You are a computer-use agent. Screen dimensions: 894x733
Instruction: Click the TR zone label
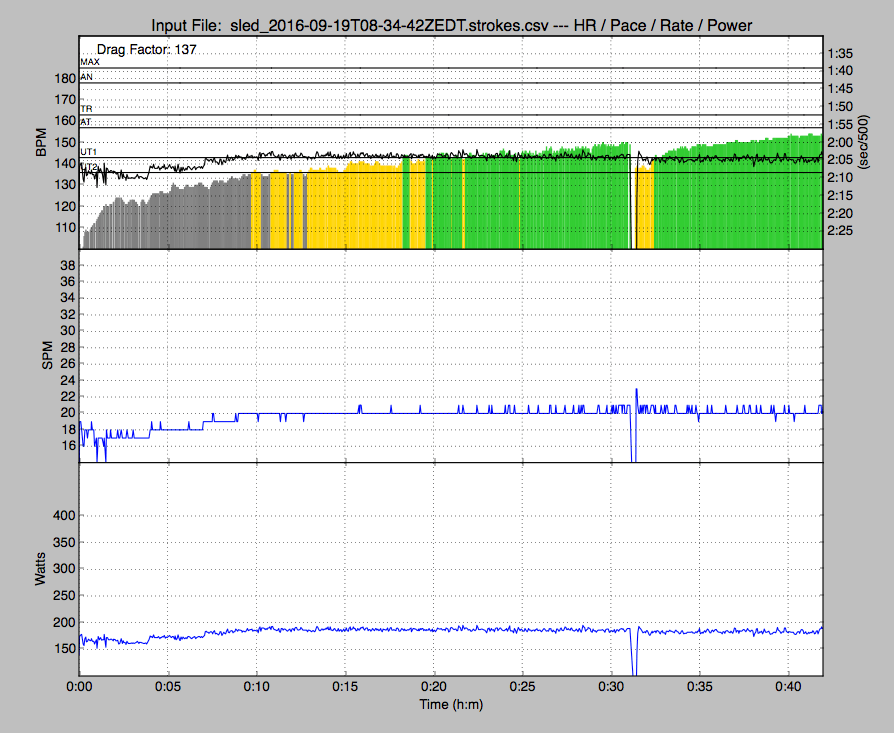point(86,106)
